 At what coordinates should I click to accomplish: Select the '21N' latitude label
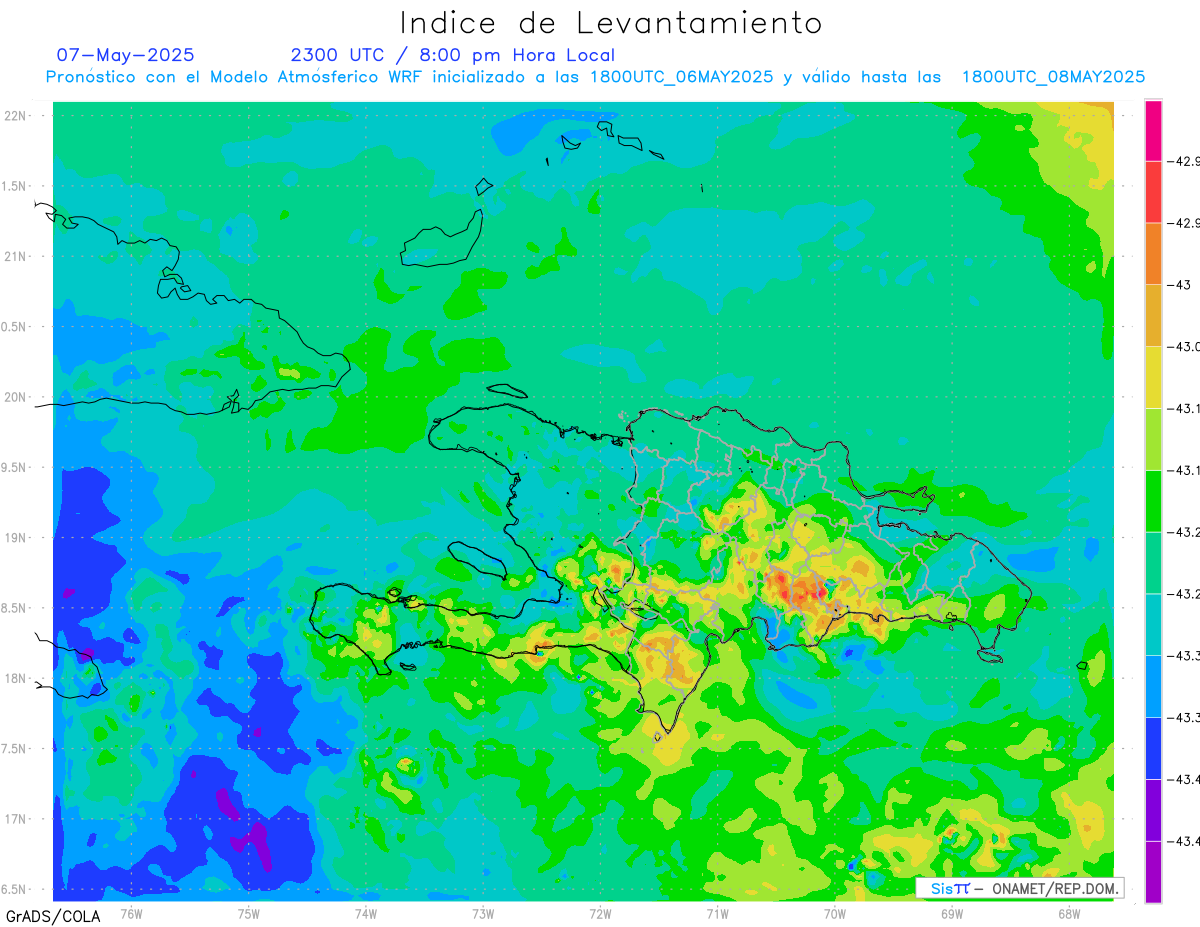click(17, 257)
